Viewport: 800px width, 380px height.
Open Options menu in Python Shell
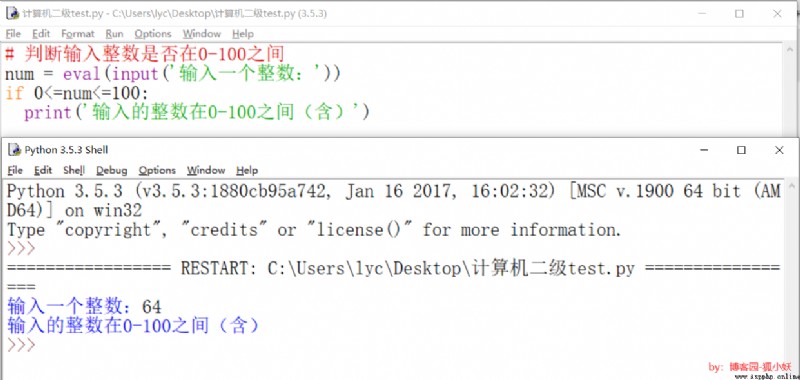coord(157,170)
